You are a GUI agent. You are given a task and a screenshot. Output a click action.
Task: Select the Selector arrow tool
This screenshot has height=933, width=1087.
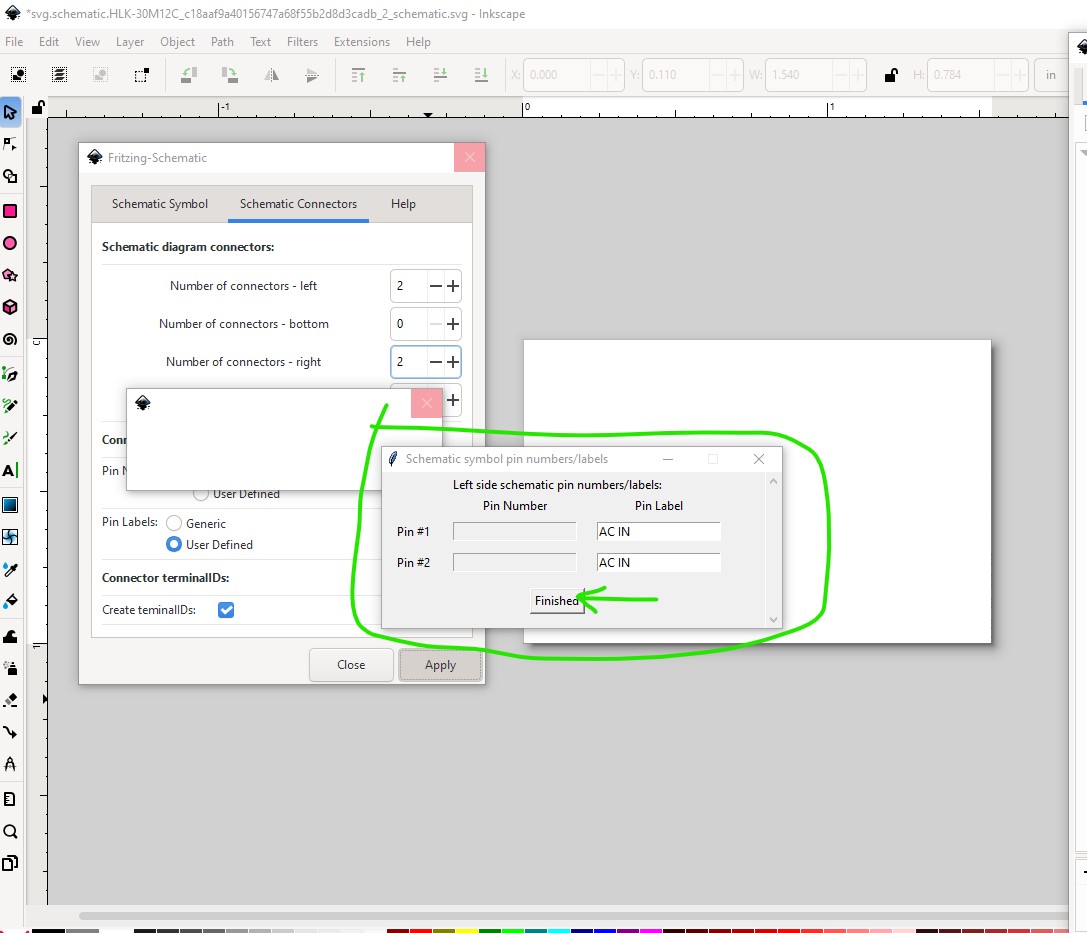tap(10, 112)
